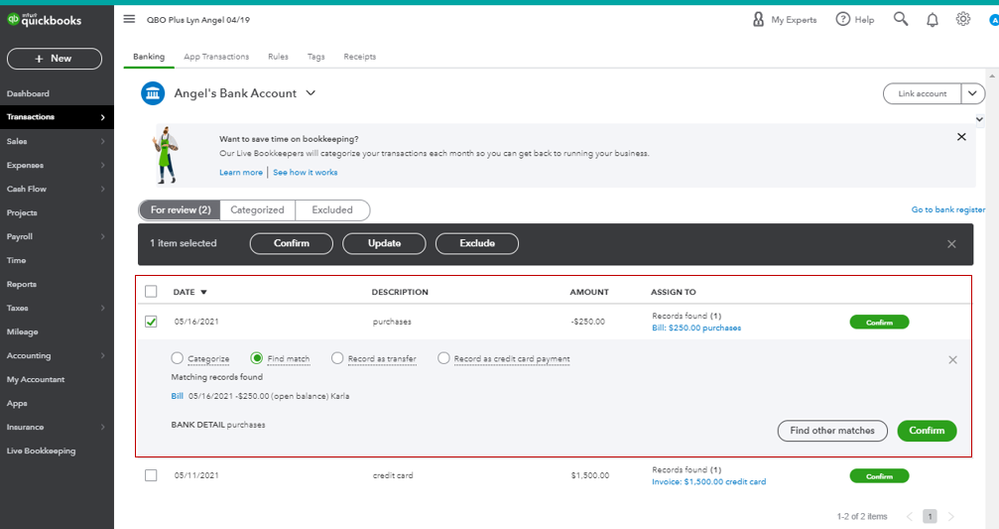Open the Receipts tab
The height and width of the screenshot is (529, 999).
(x=360, y=57)
